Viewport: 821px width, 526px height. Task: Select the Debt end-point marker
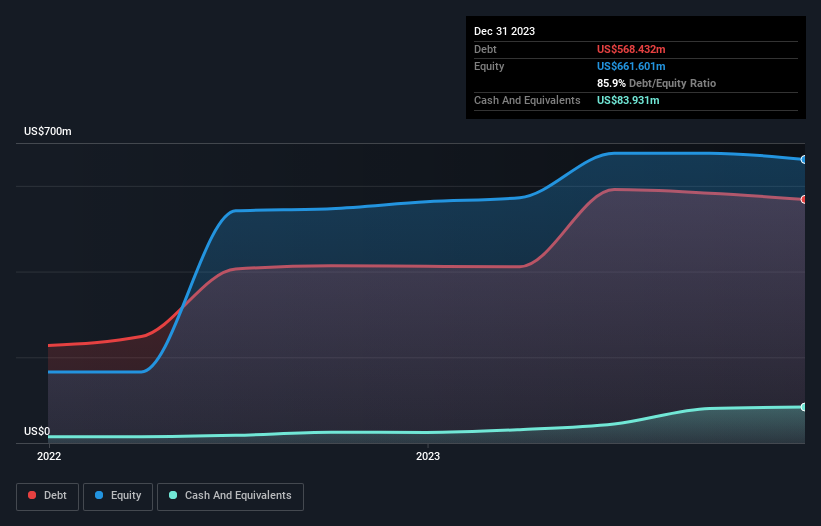[804, 199]
